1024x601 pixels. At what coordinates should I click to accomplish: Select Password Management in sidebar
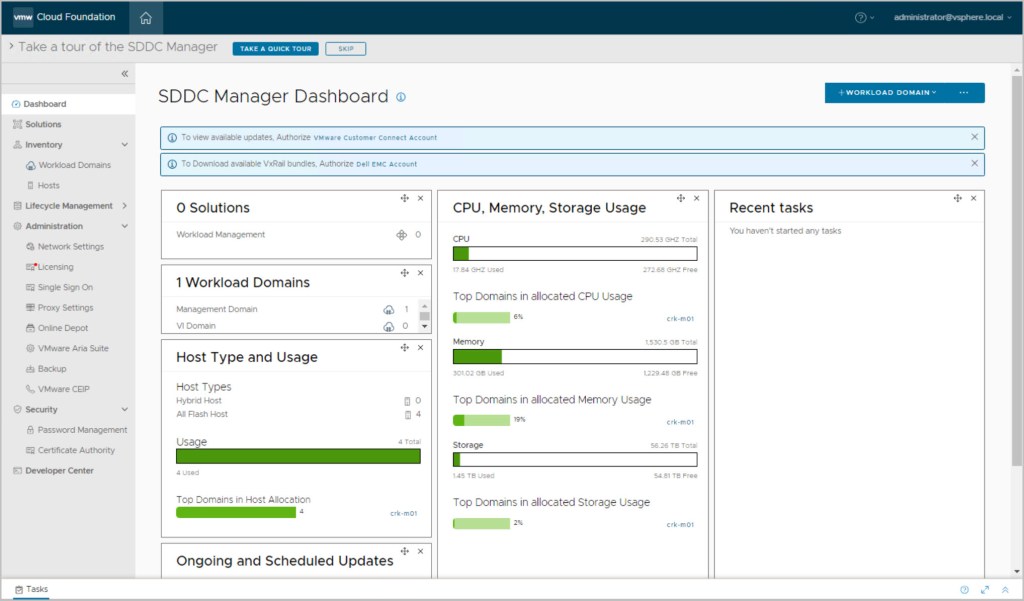(x=82, y=430)
